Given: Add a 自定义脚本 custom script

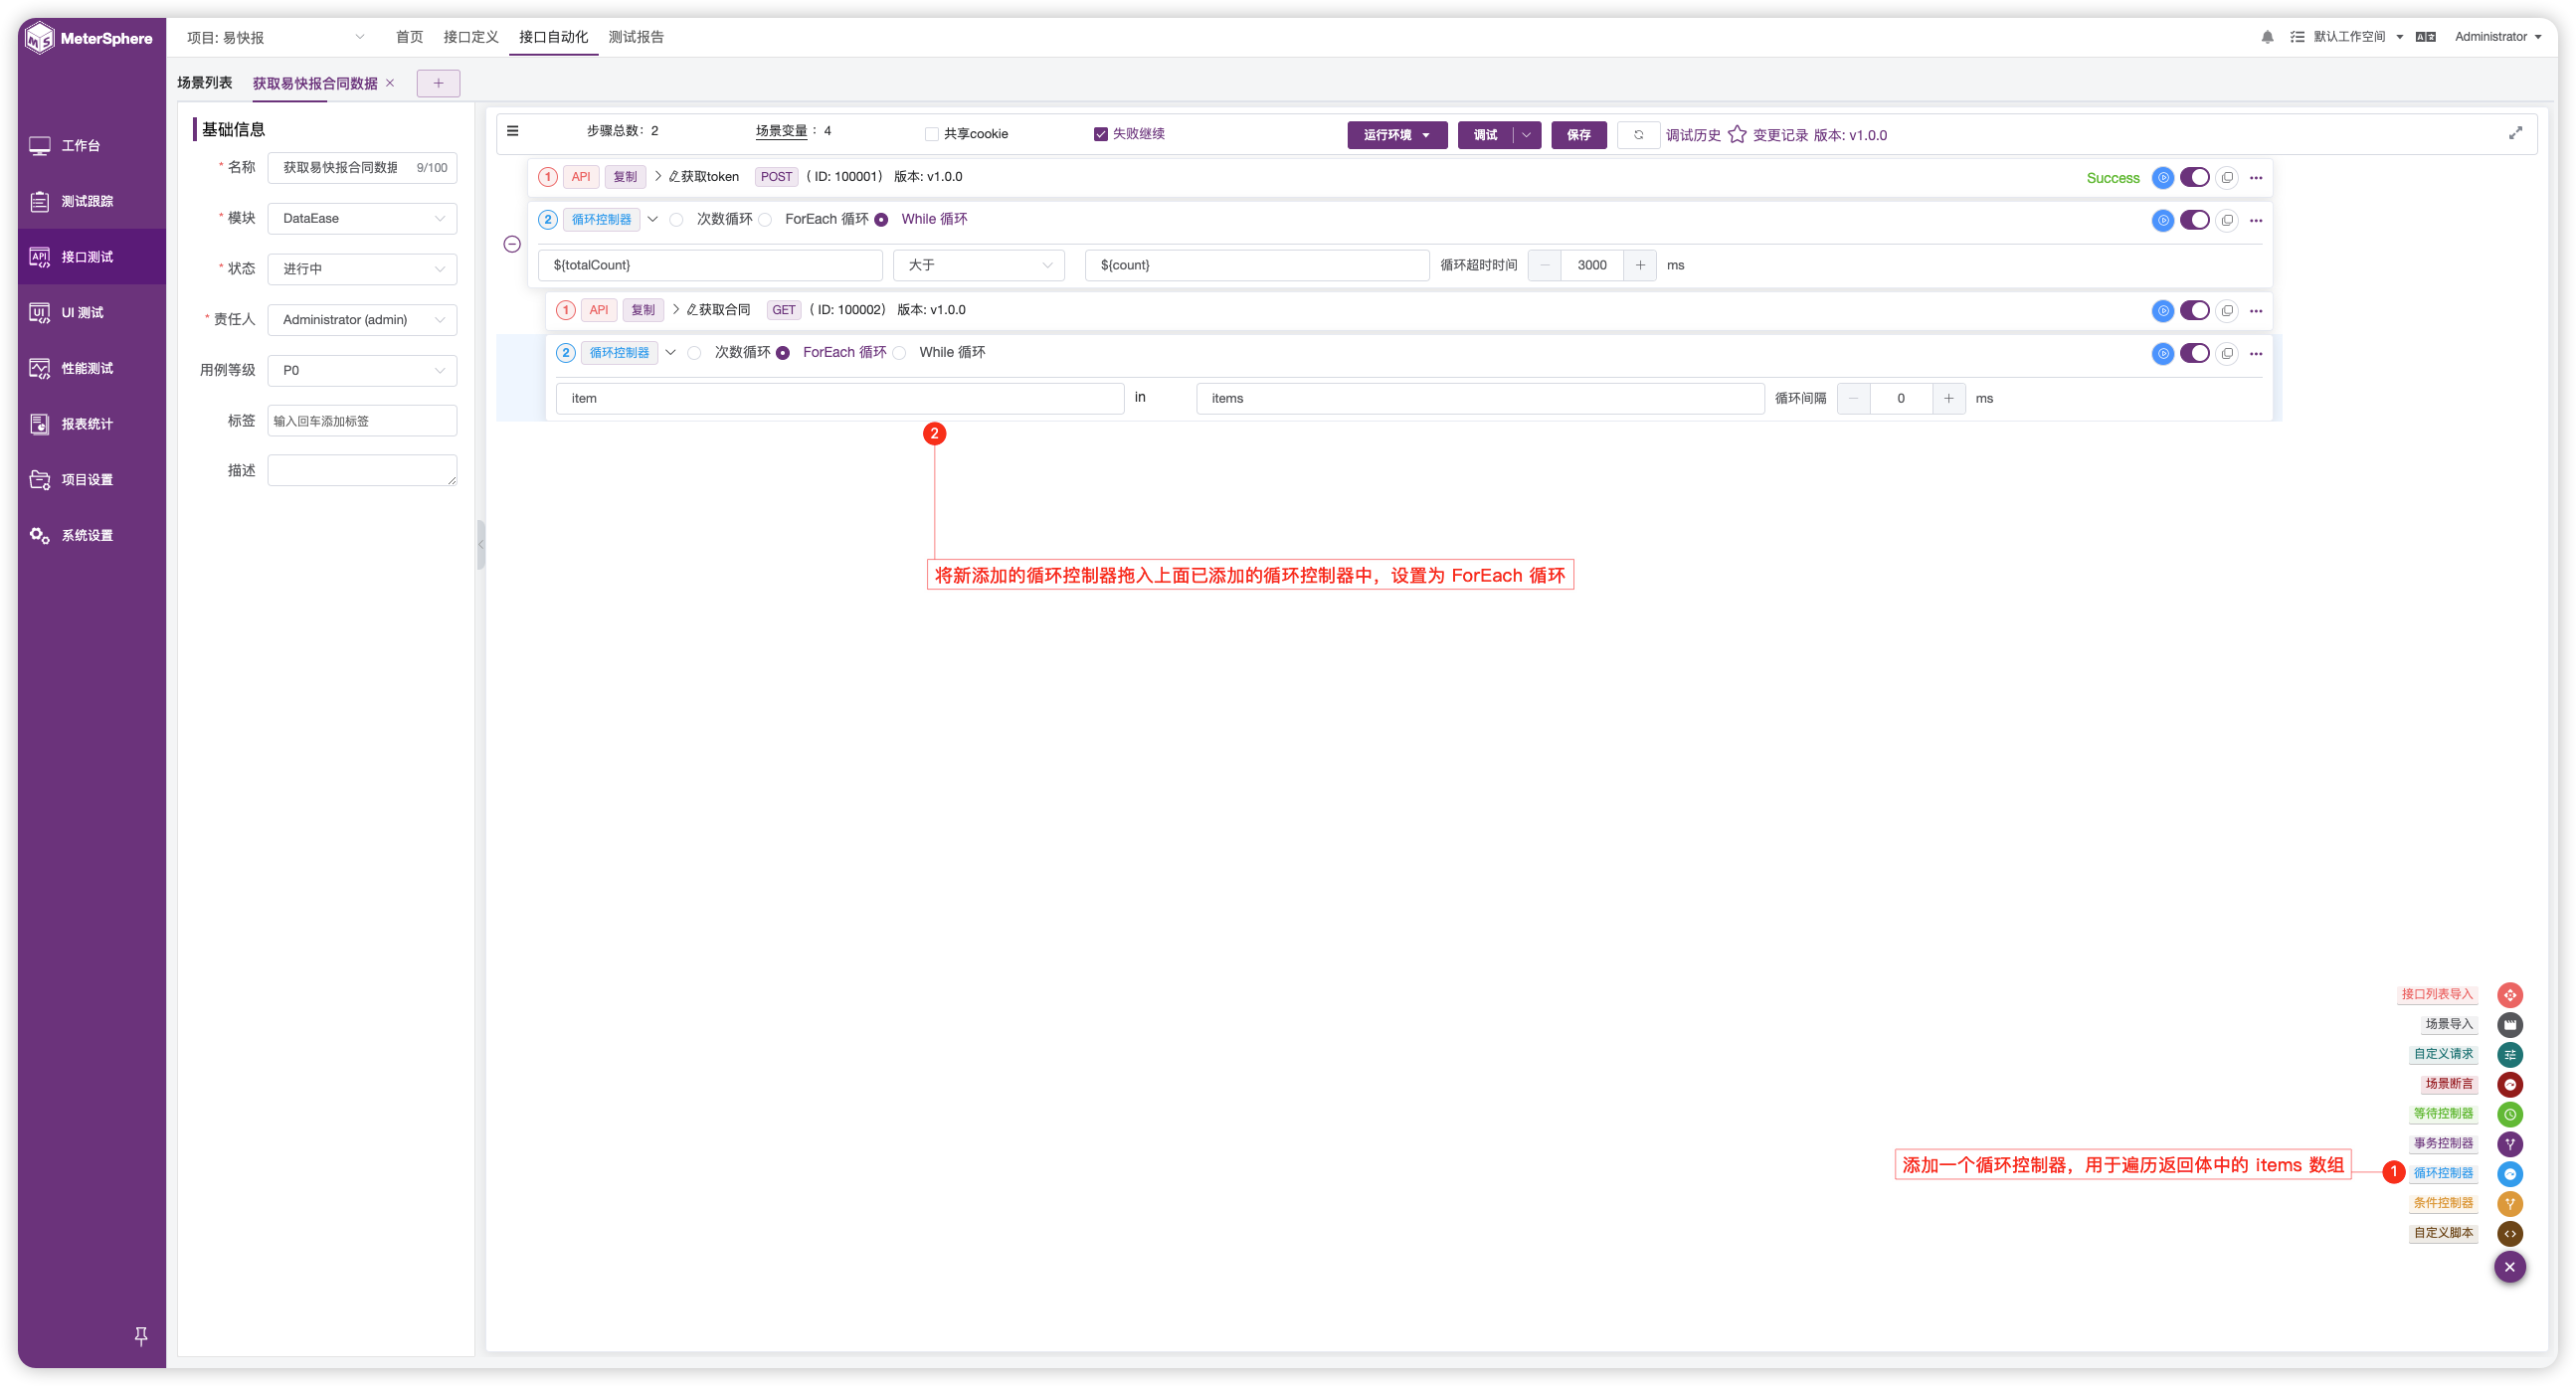Looking at the screenshot, I should [2510, 1233].
